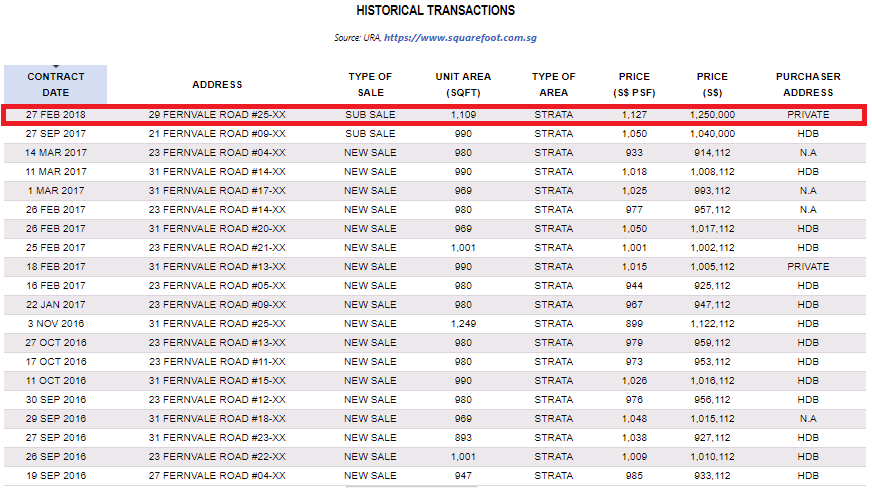
Task: Select price 1,002,112 cell
Action: click(x=712, y=247)
